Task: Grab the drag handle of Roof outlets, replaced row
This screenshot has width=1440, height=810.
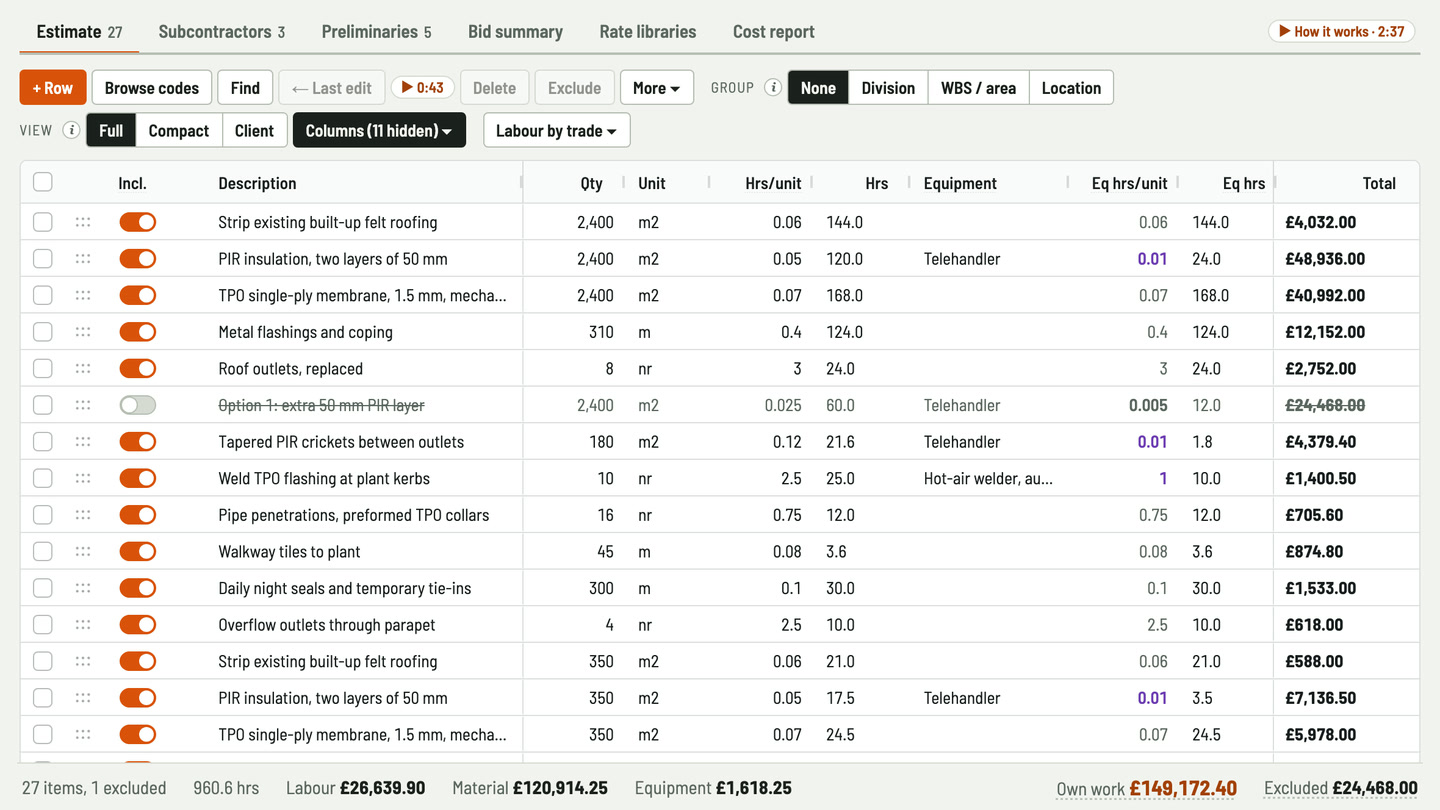Action: tap(83, 369)
